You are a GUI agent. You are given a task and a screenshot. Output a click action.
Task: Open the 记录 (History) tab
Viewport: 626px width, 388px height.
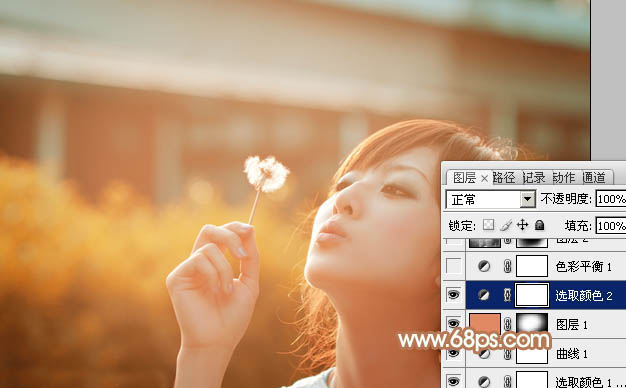coord(534,178)
